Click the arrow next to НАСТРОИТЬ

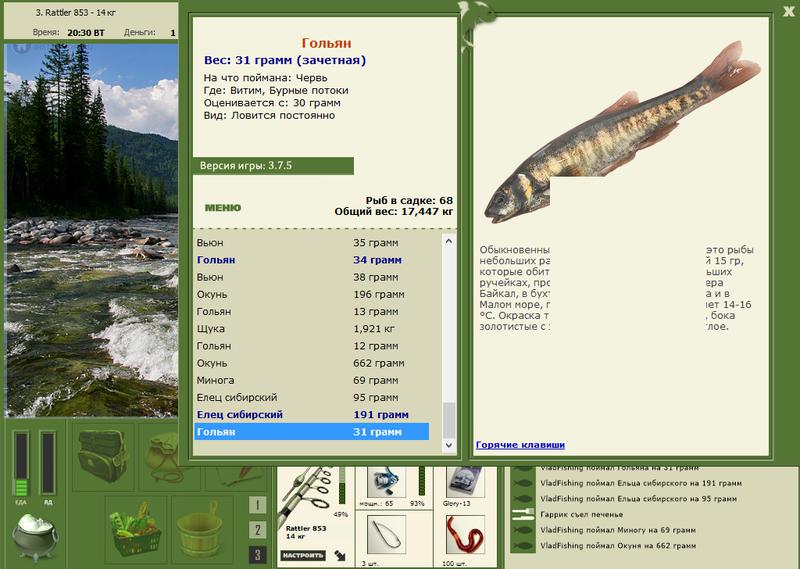340,555
